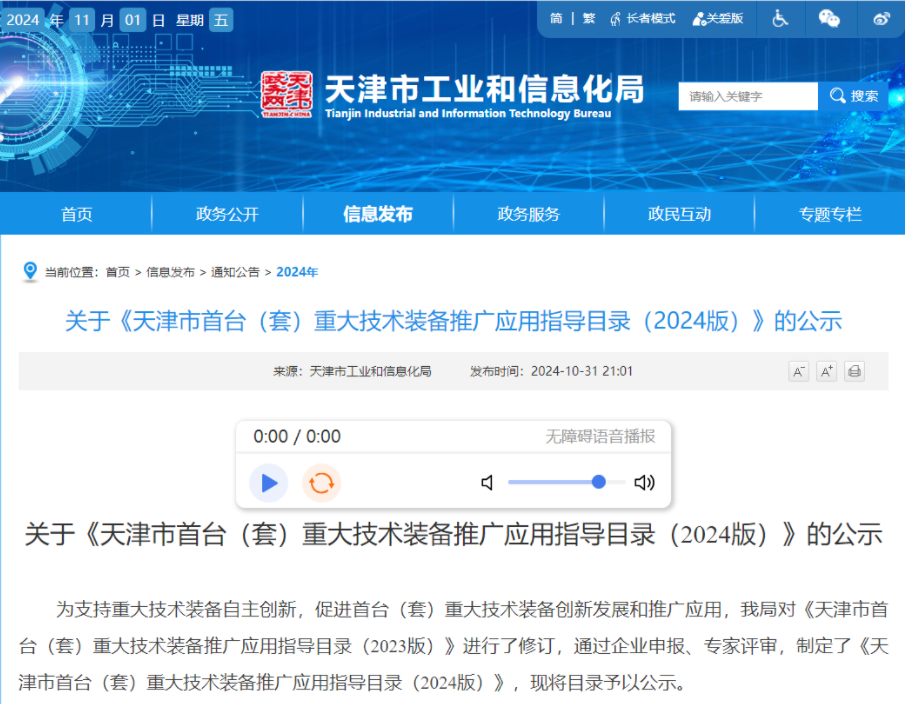Play the accessible voice broadcast audio
905x704 pixels.
click(268, 483)
